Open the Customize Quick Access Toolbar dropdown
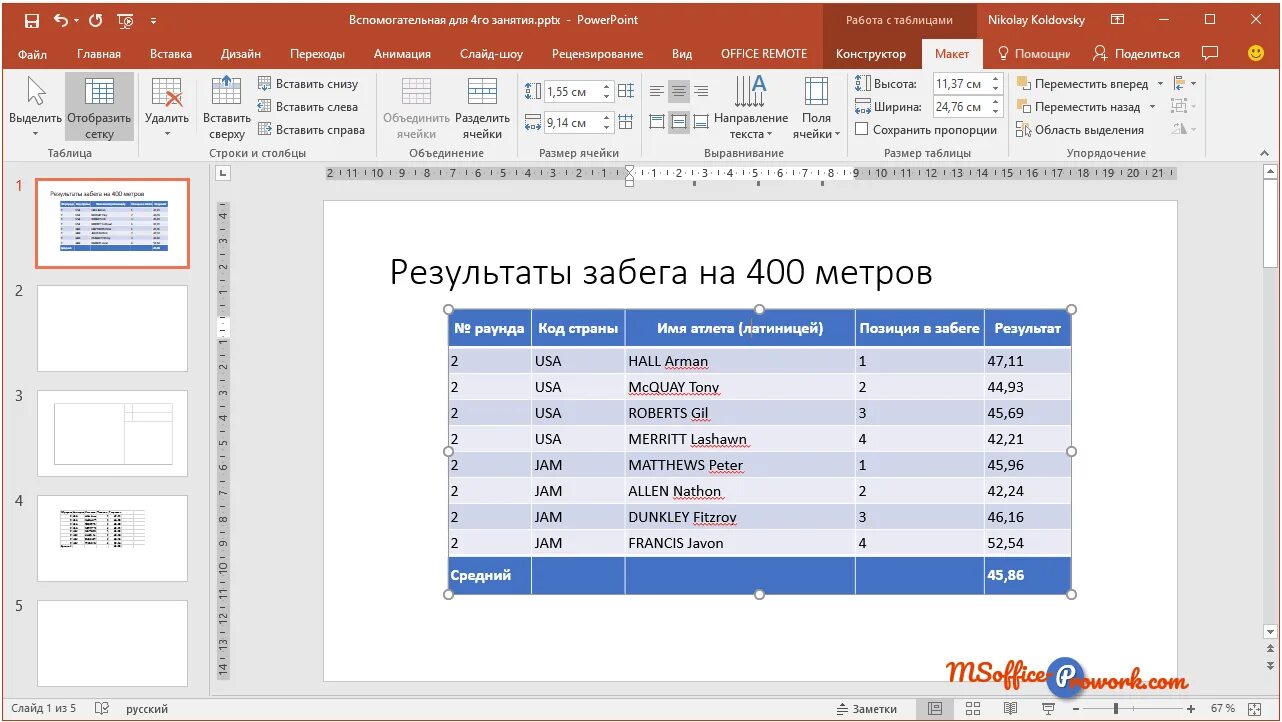1282x722 pixels. (153, 20)
